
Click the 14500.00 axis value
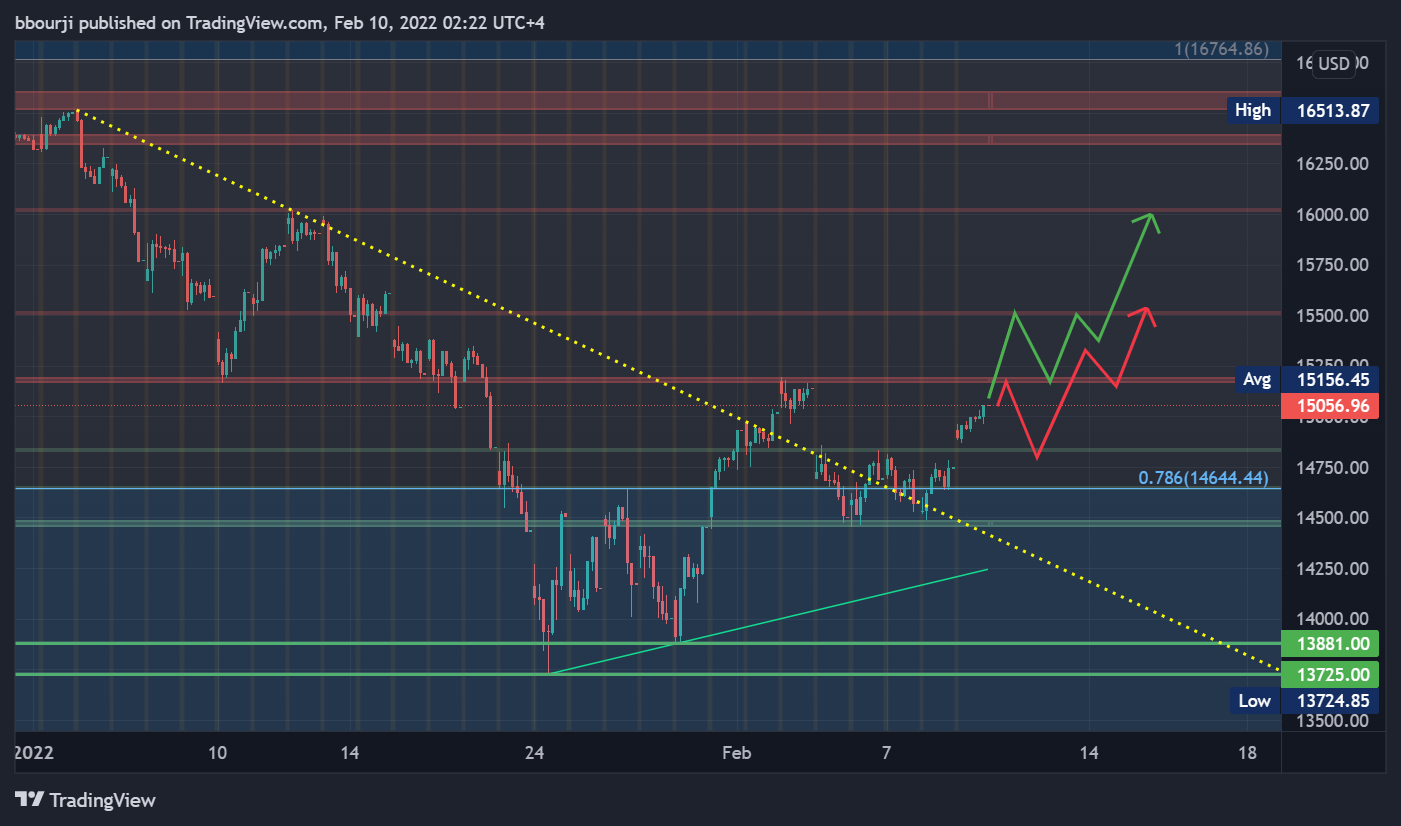tap(1331, 517)
